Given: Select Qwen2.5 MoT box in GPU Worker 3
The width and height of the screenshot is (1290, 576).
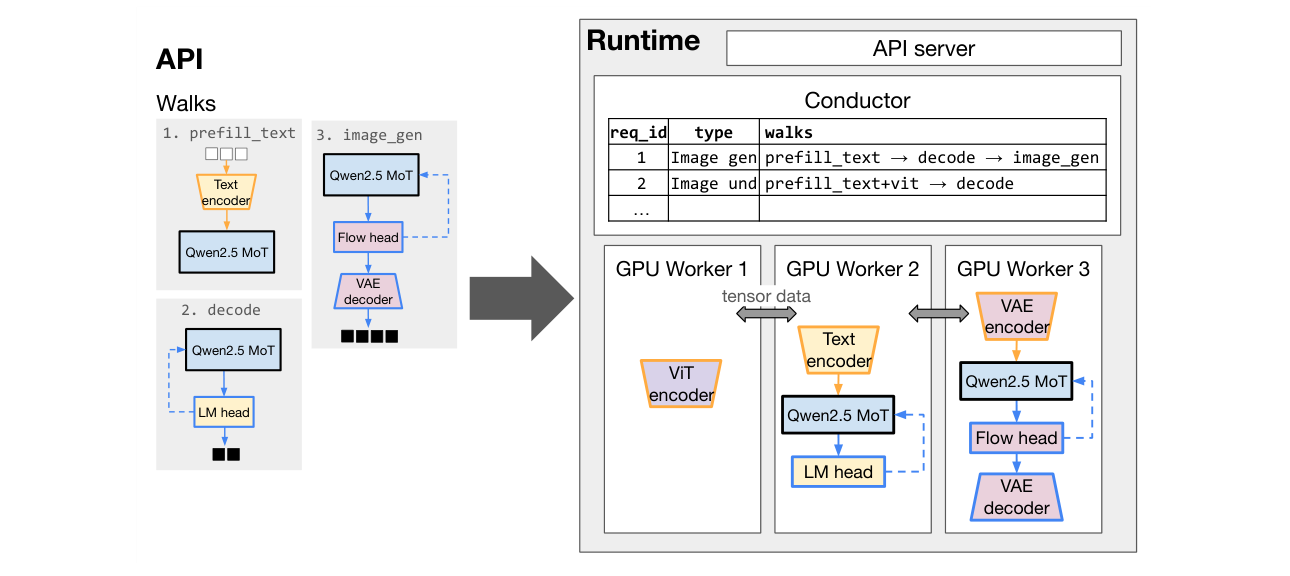Looking at the screenshot, I should pyautogui.click(x=1016, y=381).
